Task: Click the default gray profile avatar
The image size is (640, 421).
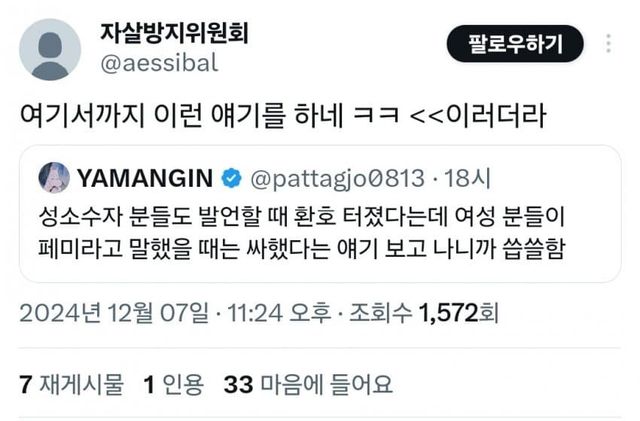Action: [50, 49]
